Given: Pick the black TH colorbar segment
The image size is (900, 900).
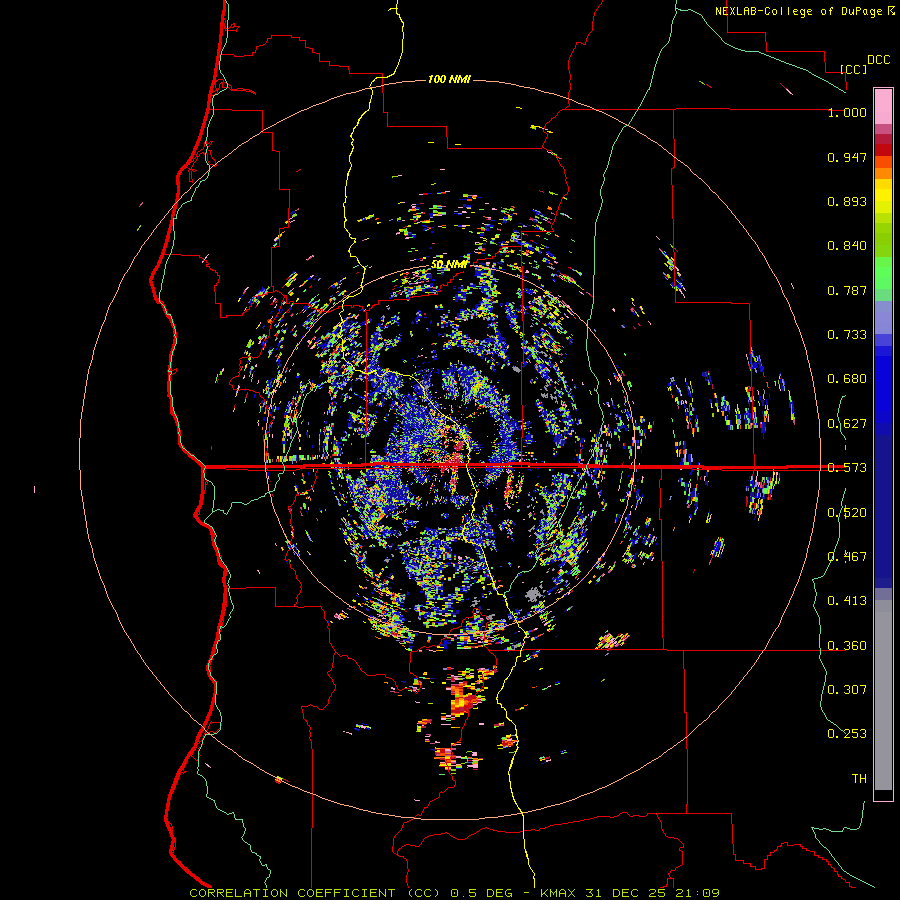Looking at the screenshot, I should [883, 794].
